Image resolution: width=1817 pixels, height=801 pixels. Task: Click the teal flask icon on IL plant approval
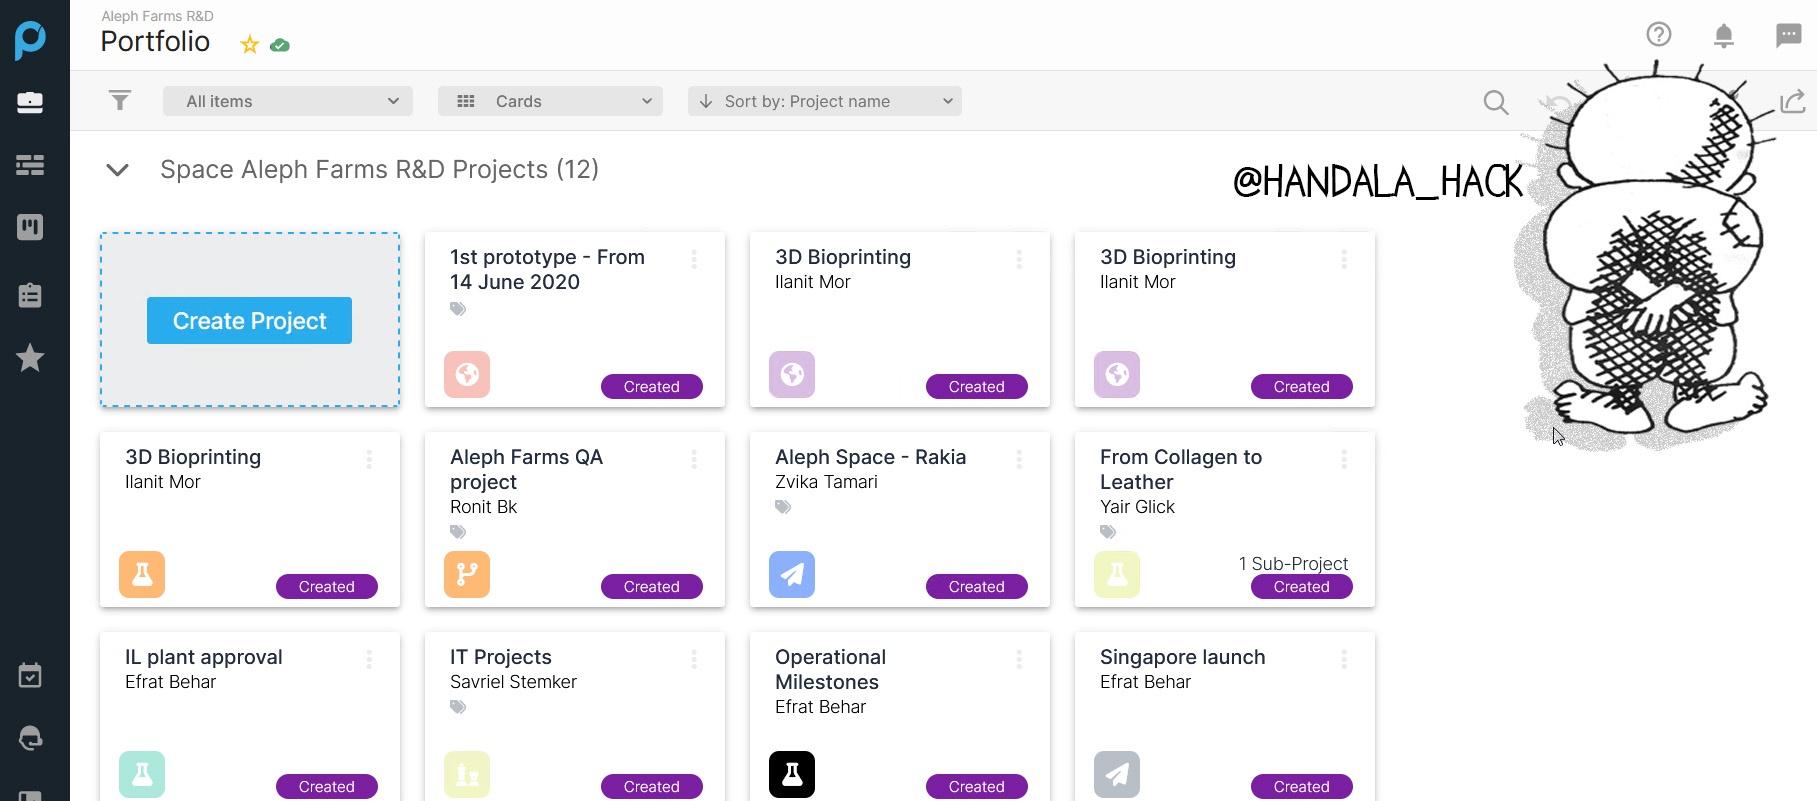(142, 774)
